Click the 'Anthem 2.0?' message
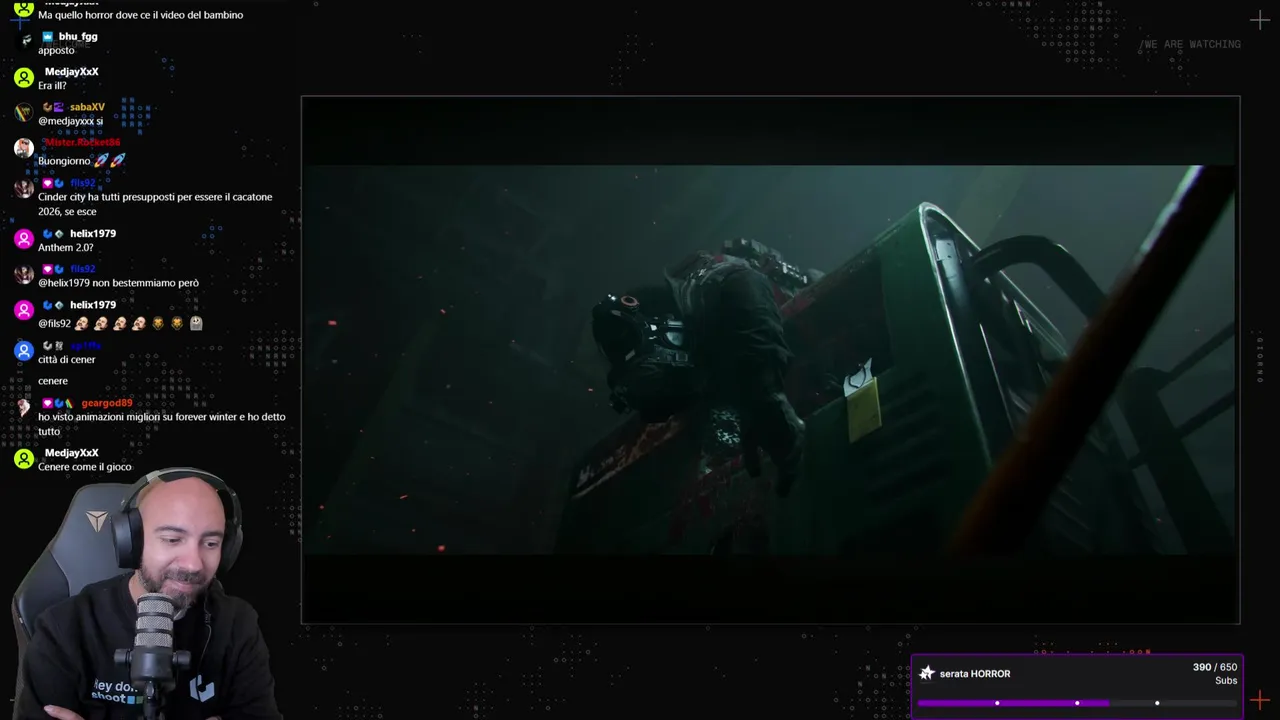 coord(65,247)
